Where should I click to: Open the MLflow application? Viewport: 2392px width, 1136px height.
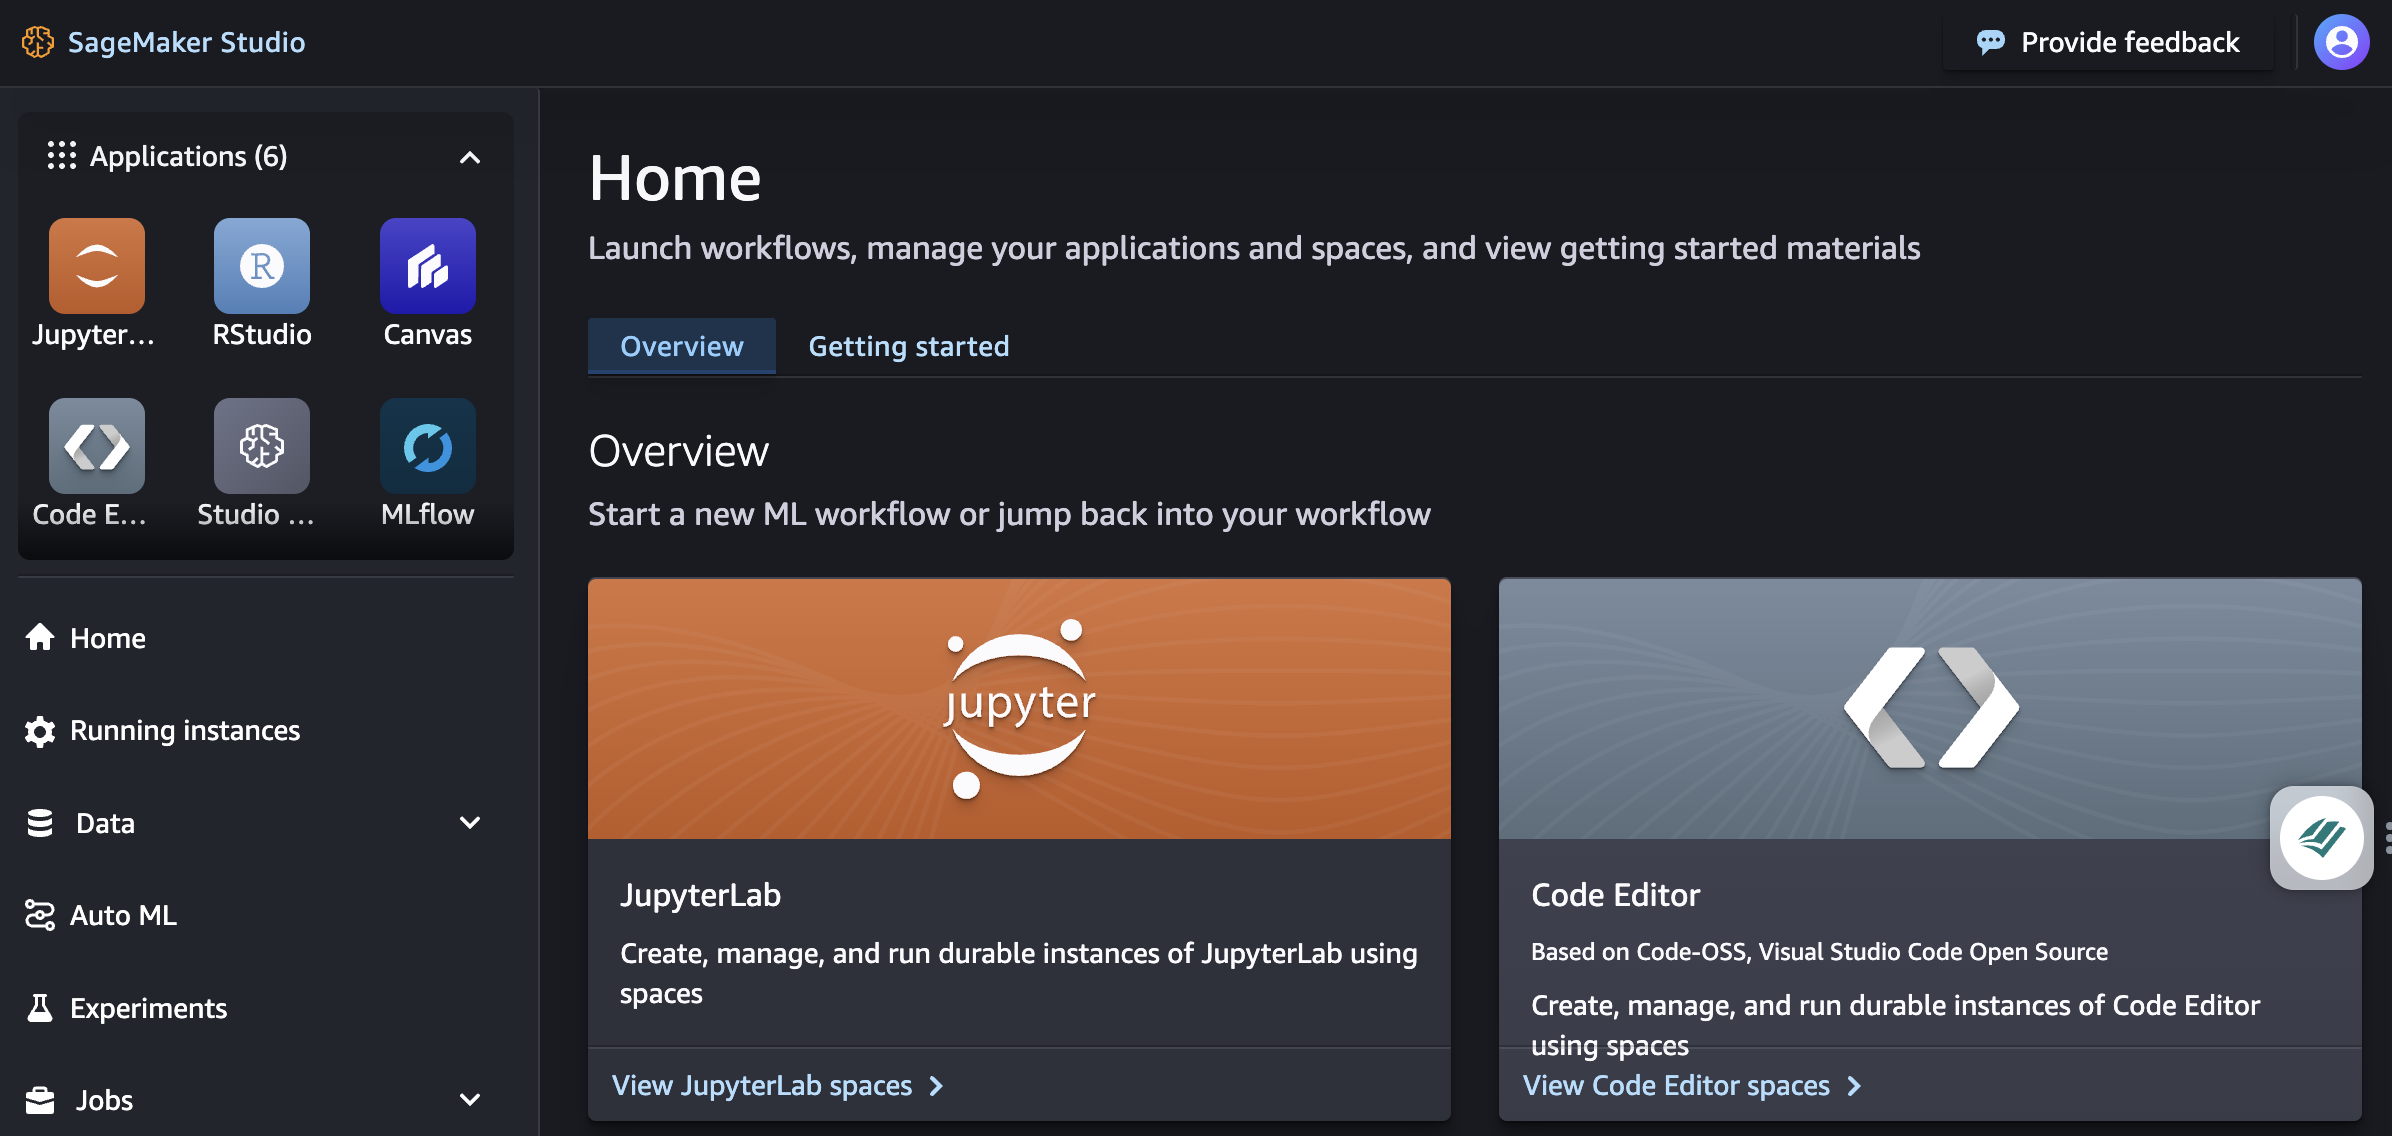[x=426, y=446]
